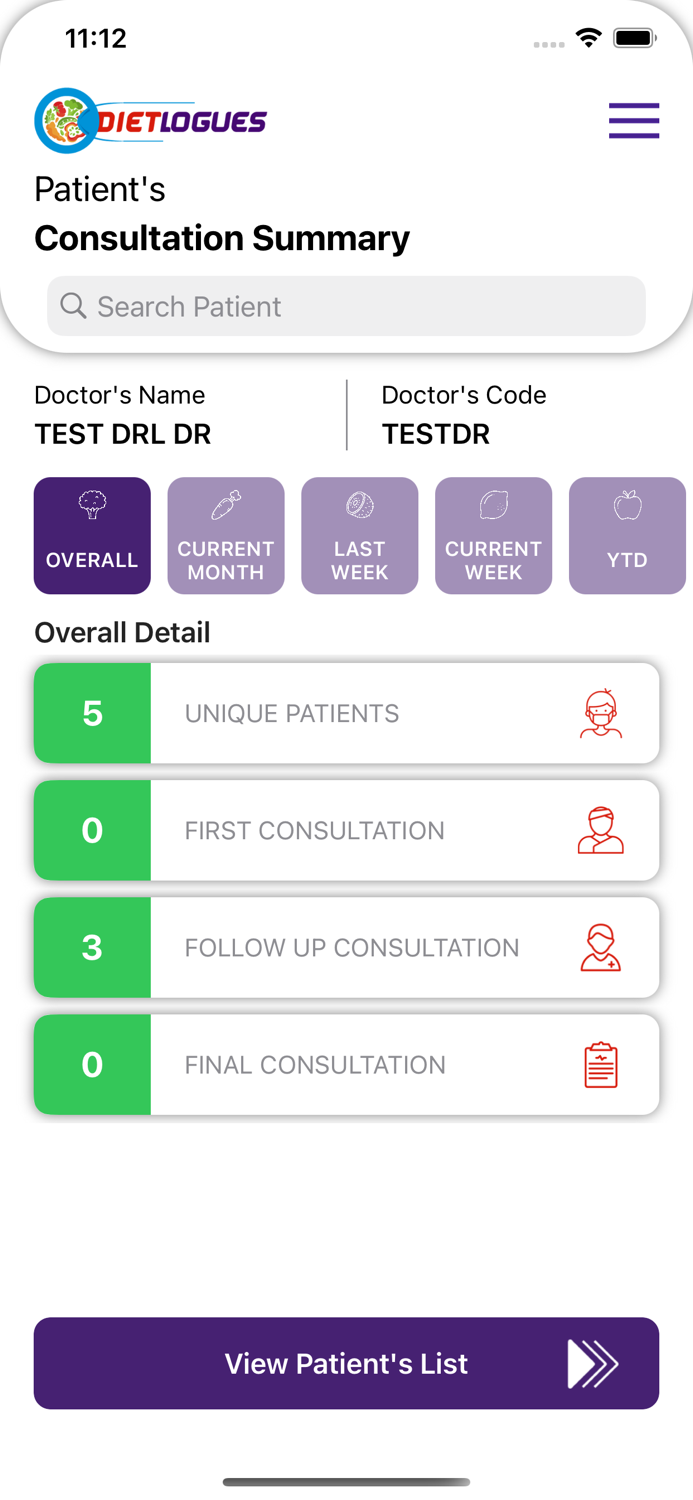Switch to the Current Week filter tab
The height and width of the screenshot is (1500, 693).
tap(494, 535)
